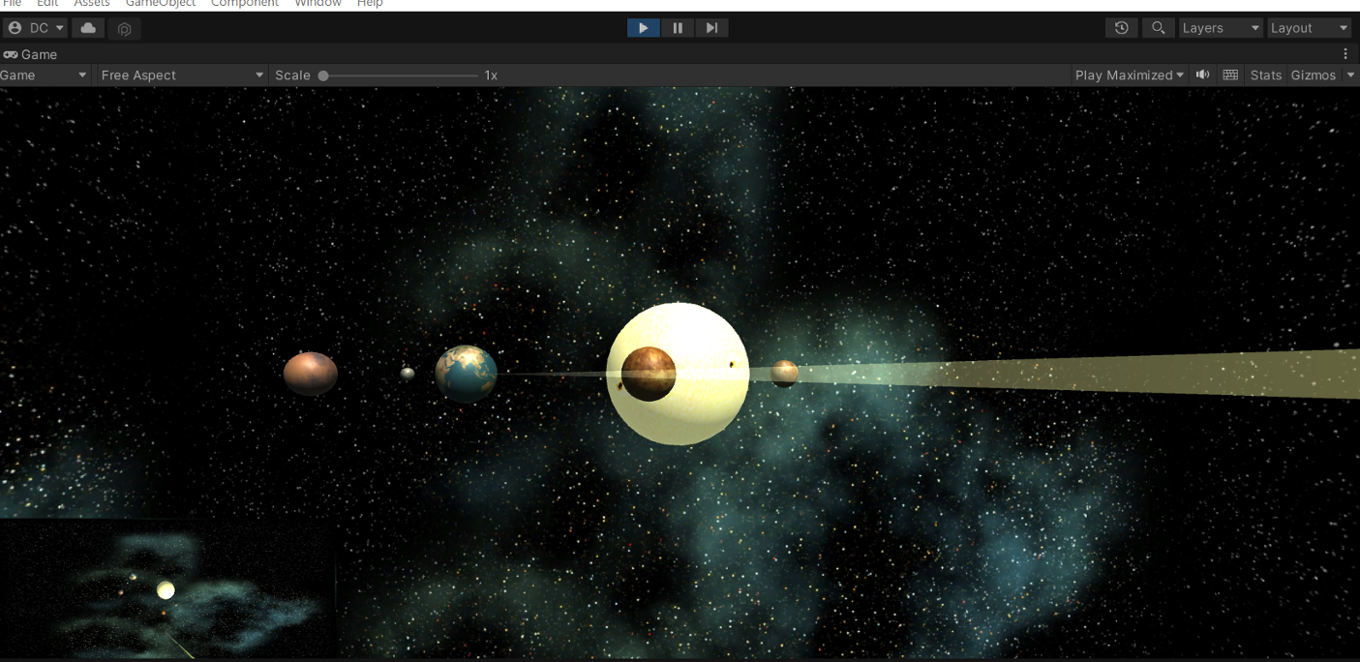Pause the running game
Image resolution: width=1360 pixels, height=662 pixels.
pos(677,28)
